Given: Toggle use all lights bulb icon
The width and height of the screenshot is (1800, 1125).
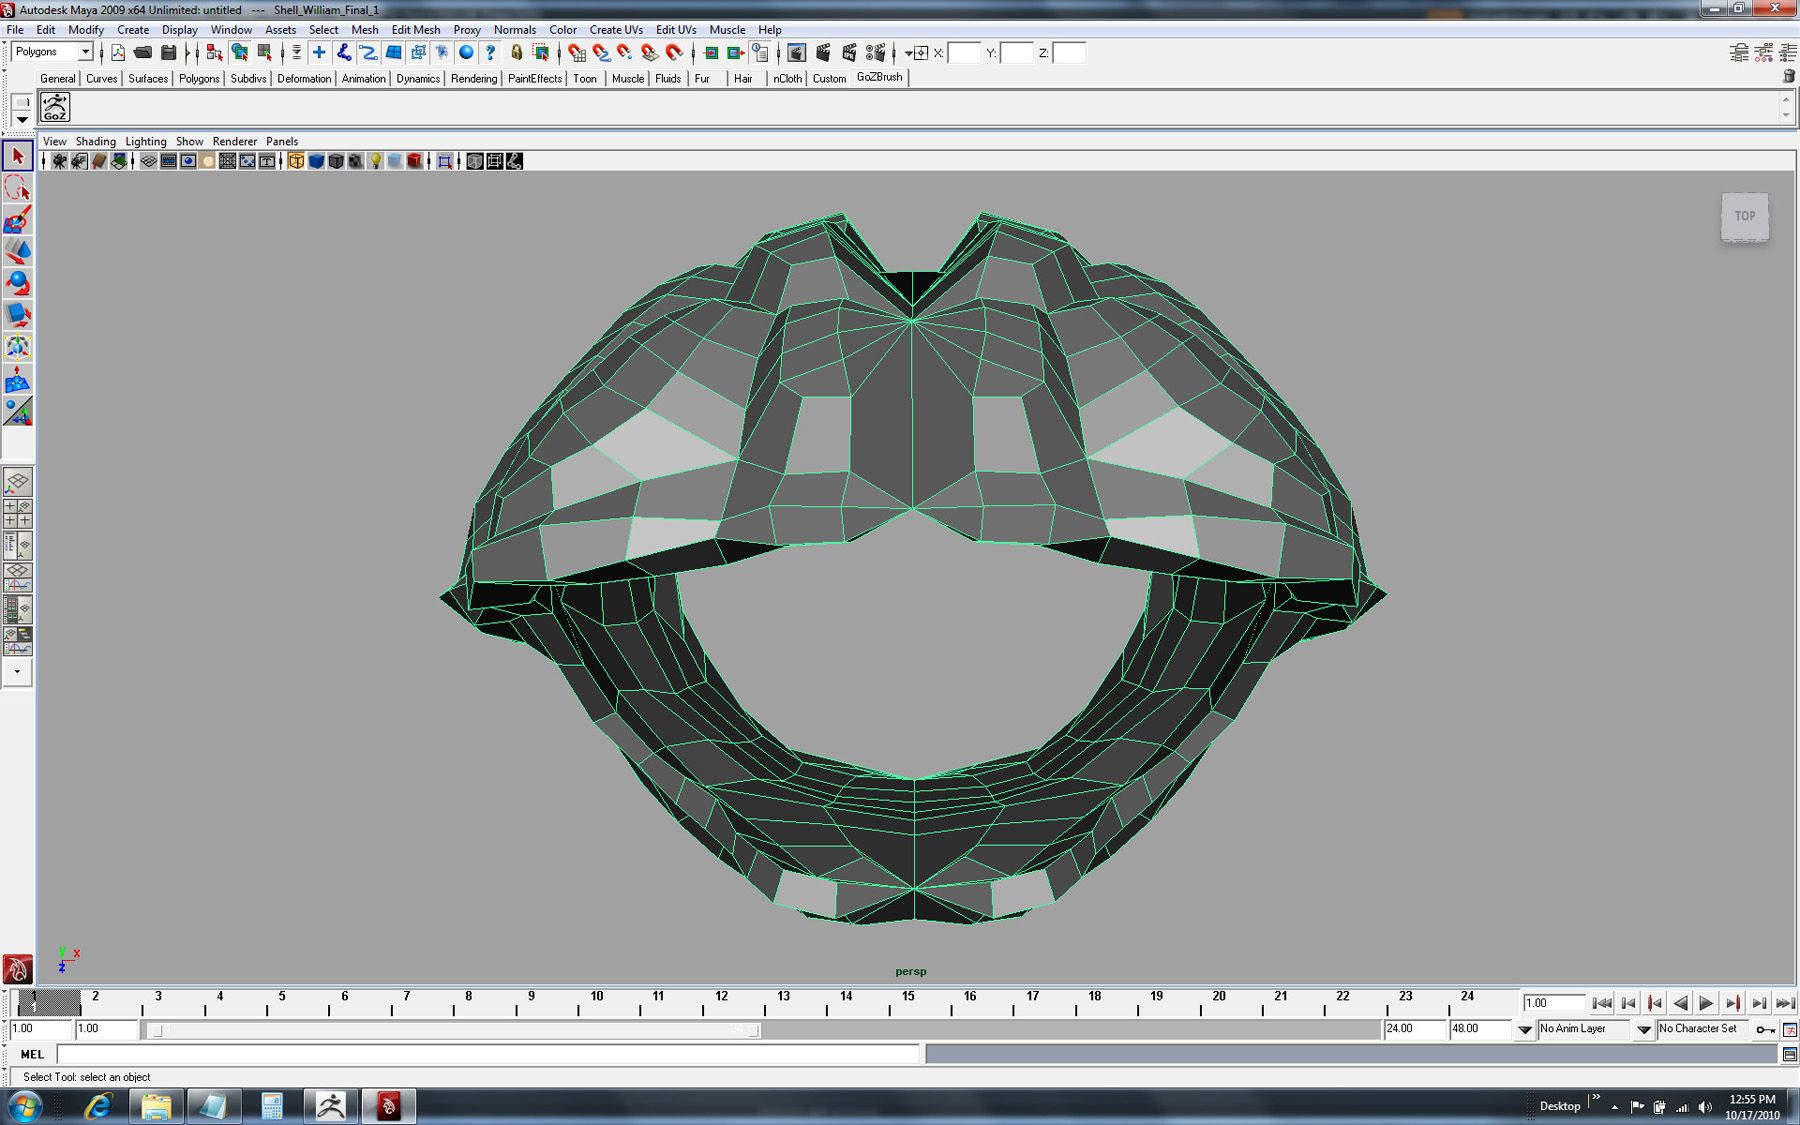Looking at the screenshot, I should [x=375, y=161].
